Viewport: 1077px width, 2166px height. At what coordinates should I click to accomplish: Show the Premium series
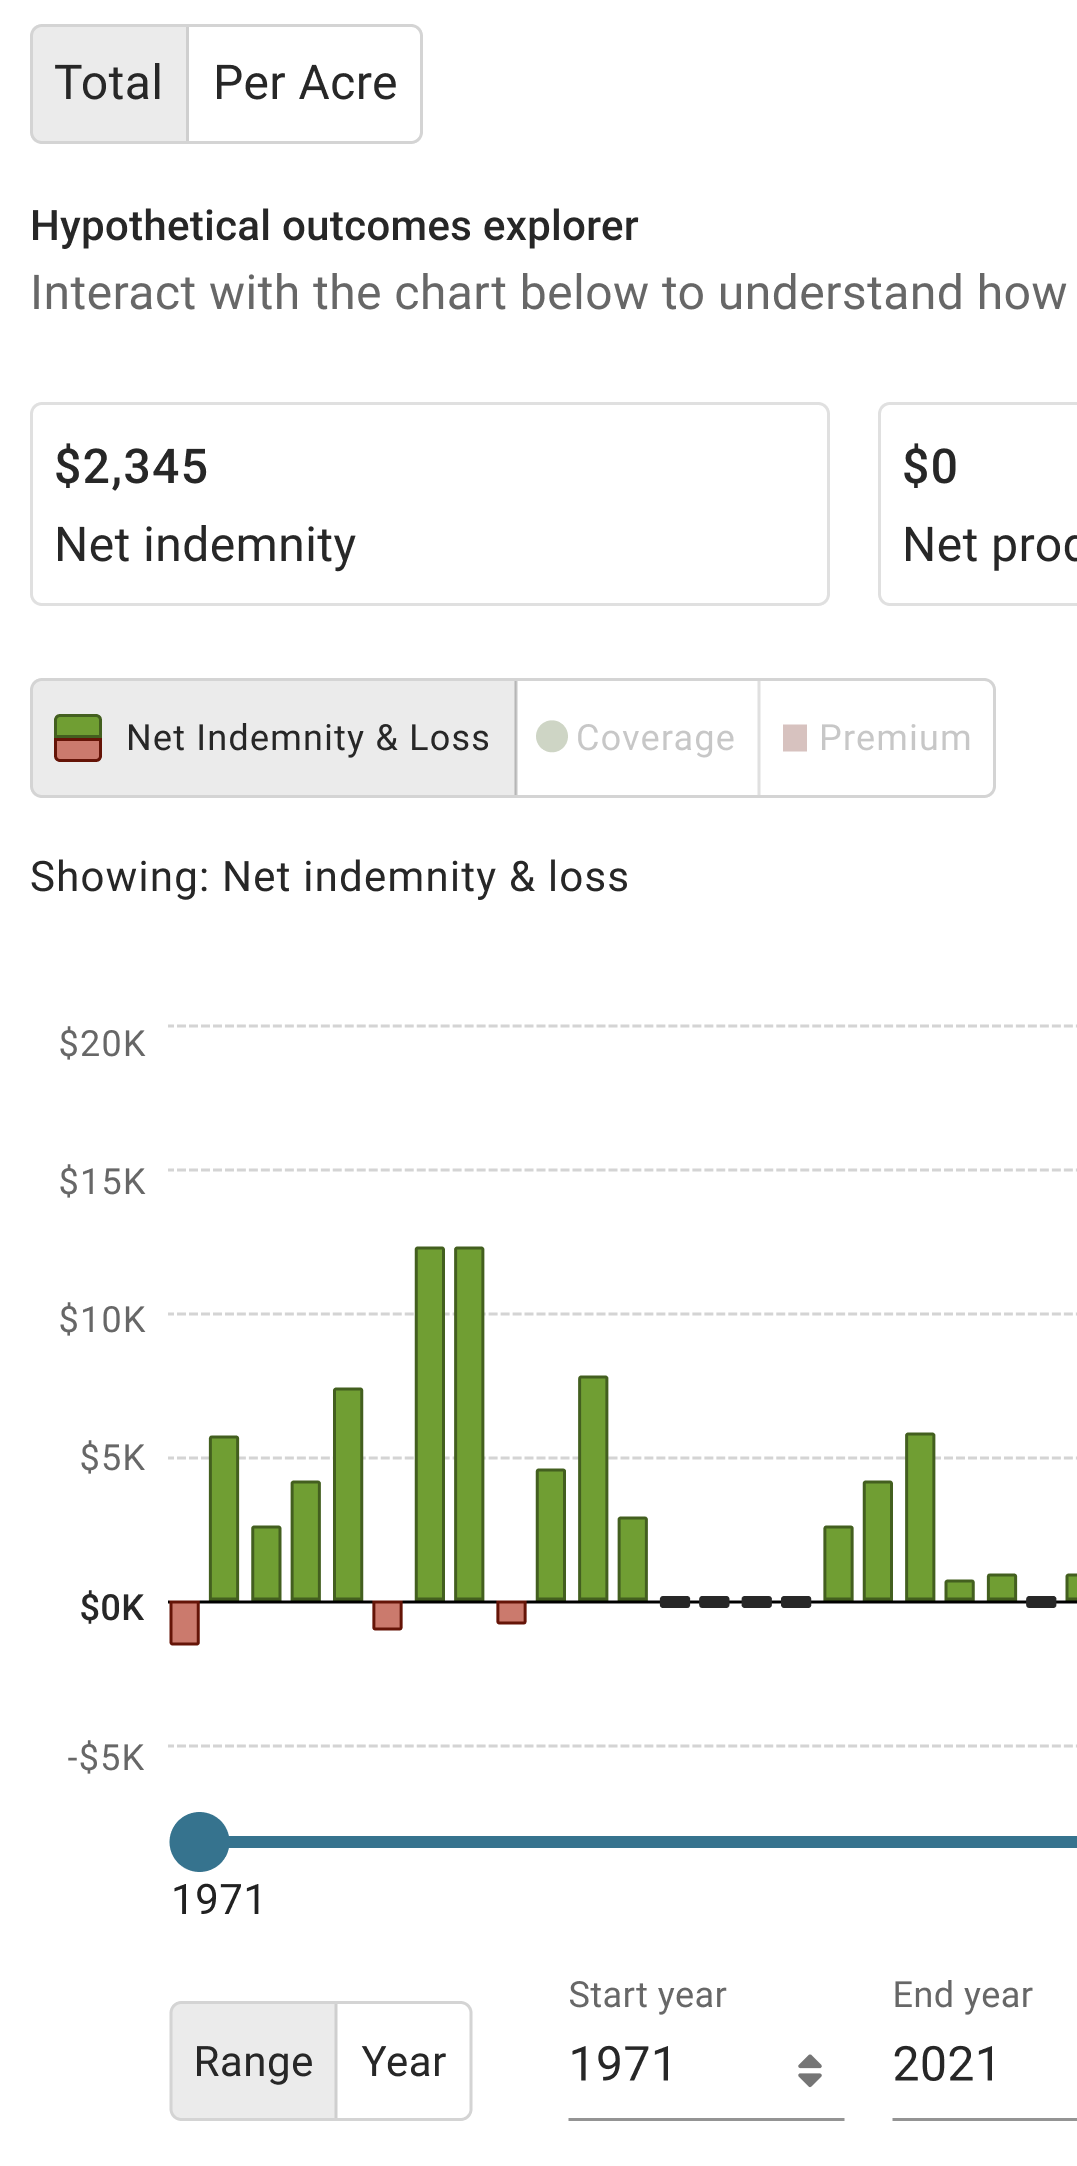tap(877, 738)
